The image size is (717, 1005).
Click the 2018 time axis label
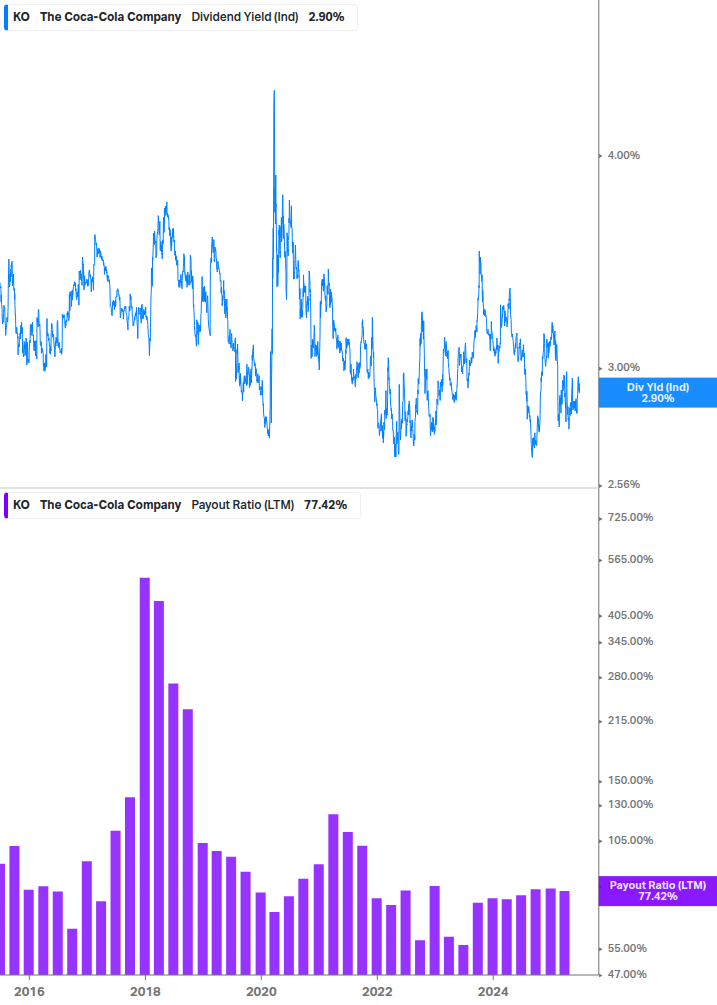[x=145, y=992]
